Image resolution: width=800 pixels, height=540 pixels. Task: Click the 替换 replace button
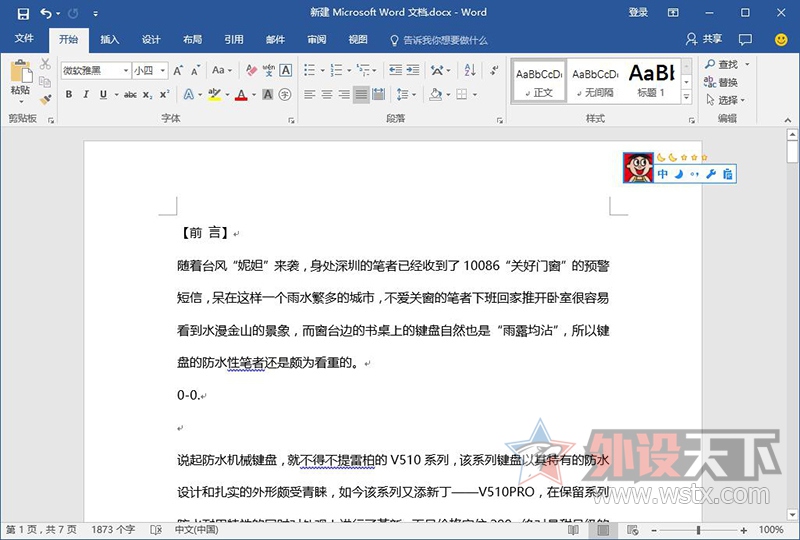(720, 82)
